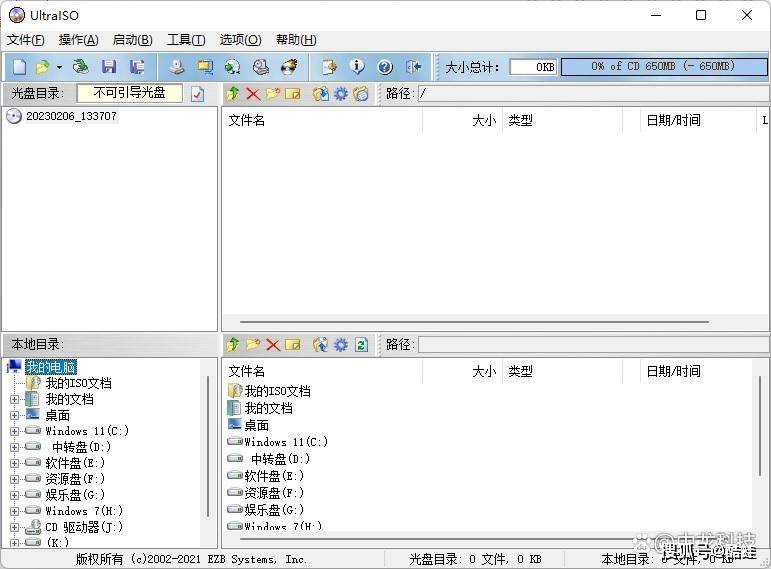Open the dropdown arrow beside Open icon

(x=59, y=67)
